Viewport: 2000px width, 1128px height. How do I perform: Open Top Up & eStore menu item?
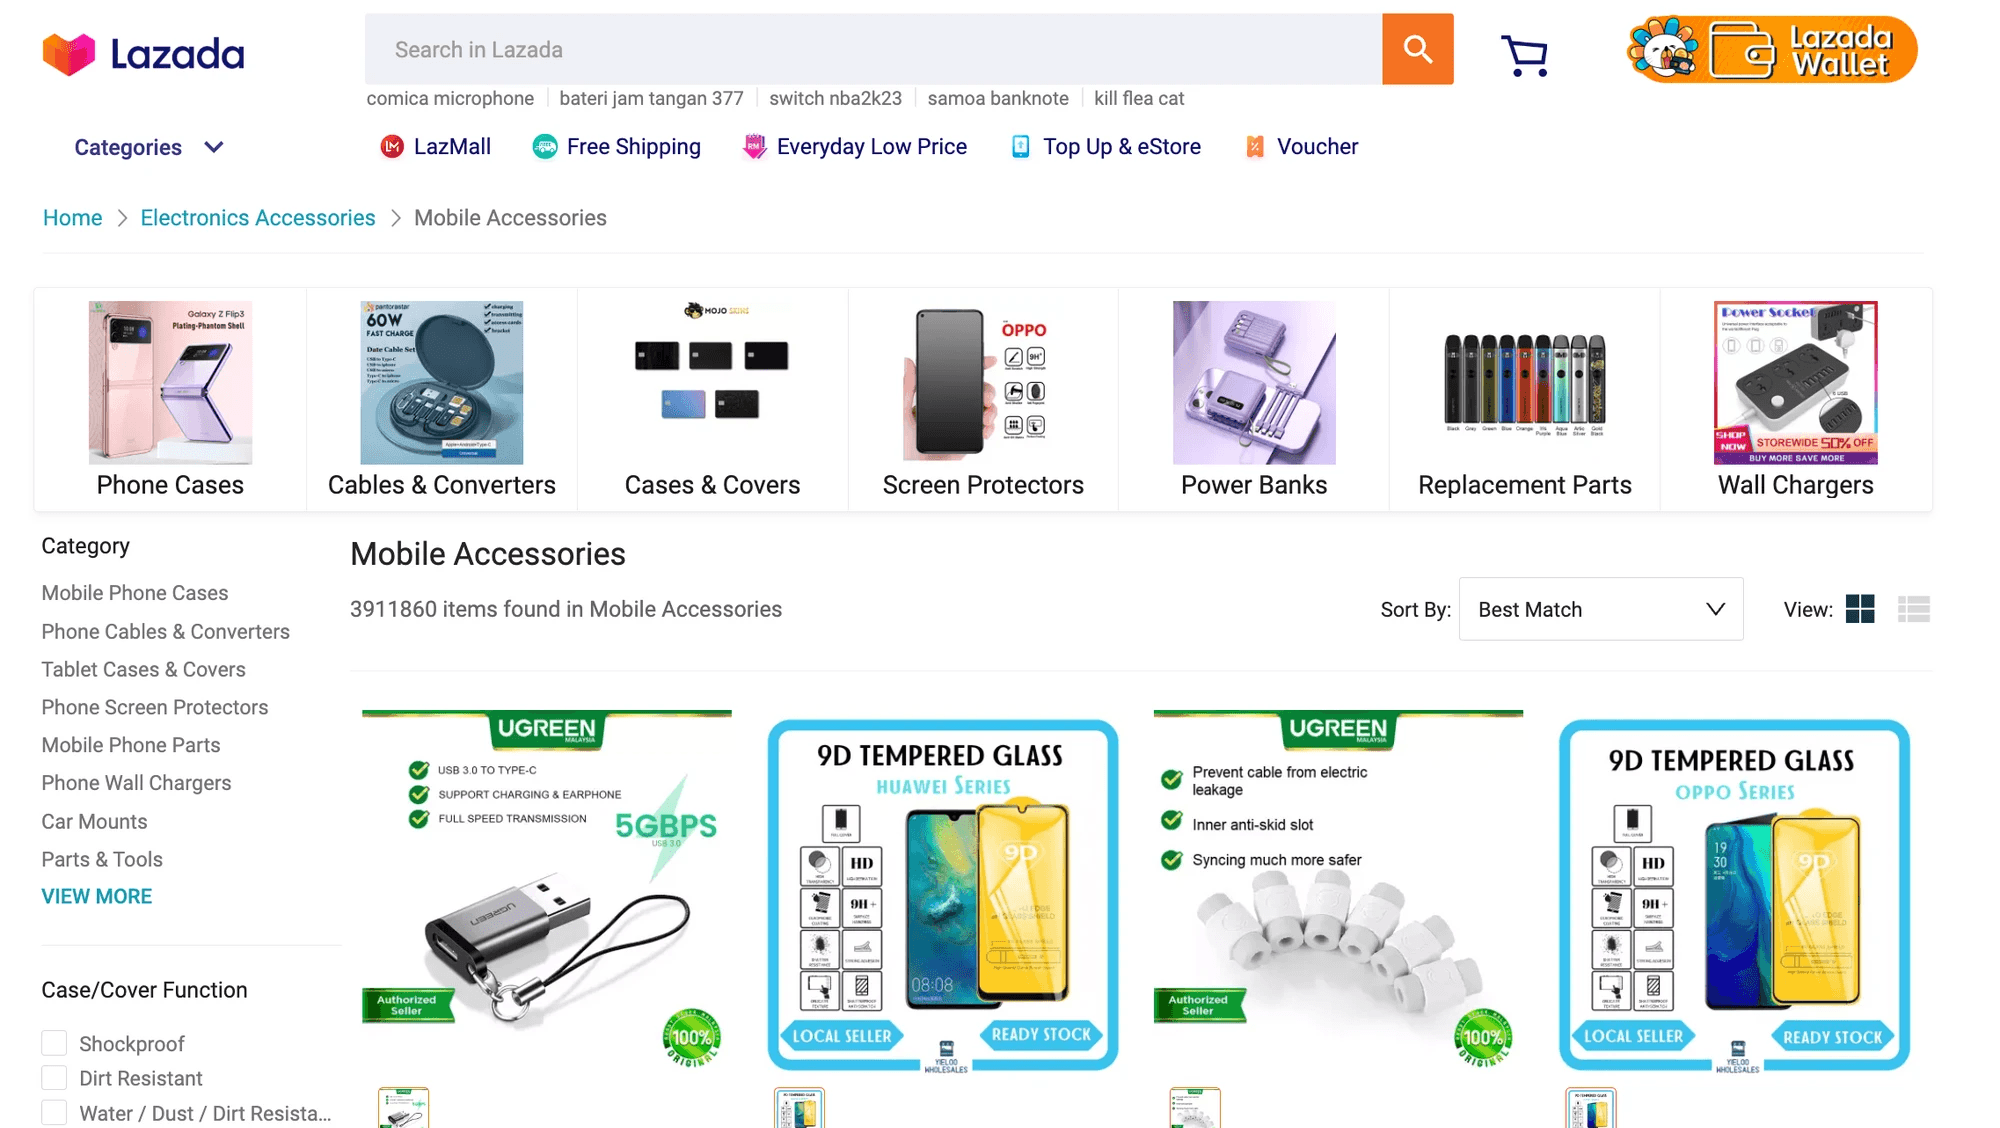(x=1105, y=147)
